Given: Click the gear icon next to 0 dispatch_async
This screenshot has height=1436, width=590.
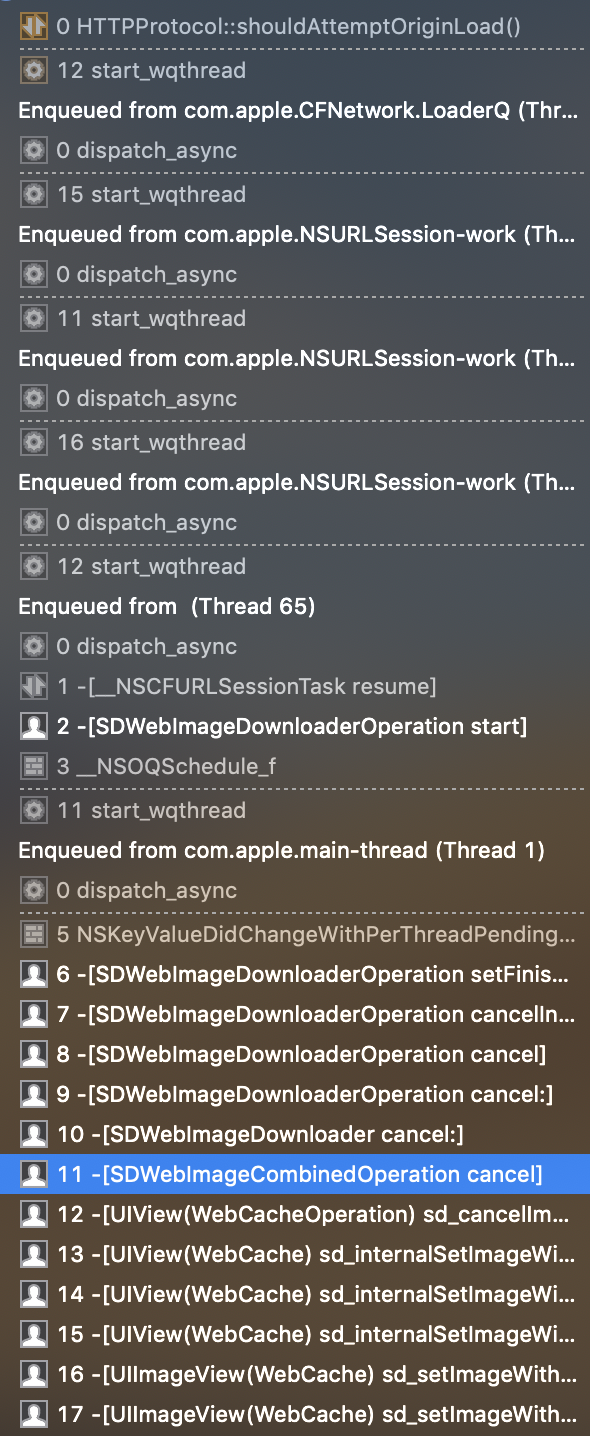Looking at the screenshot, I should (x=33, y=150).
